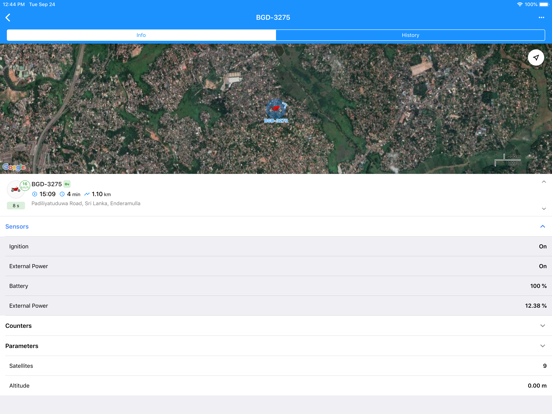Tap the mileage icon beside 1.10 km
The width and height of the screenshot is (552, 414).
(x=87, y=194)
